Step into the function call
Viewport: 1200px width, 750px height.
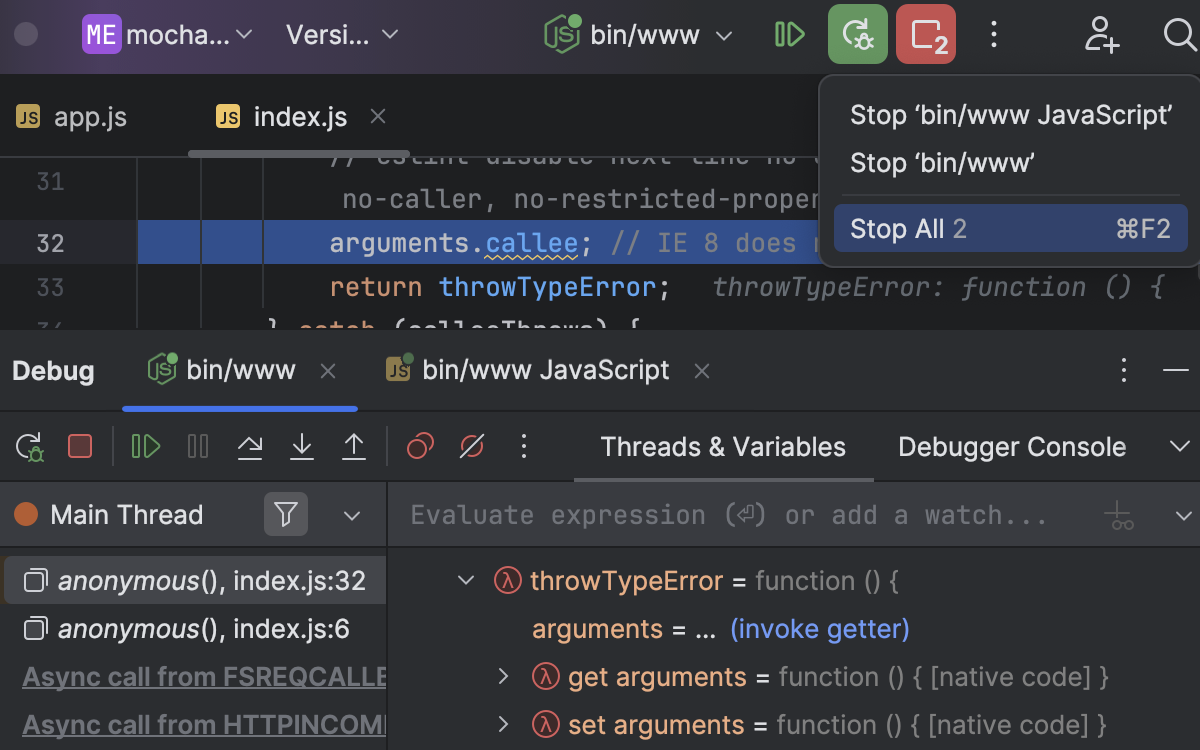point(302,446)
